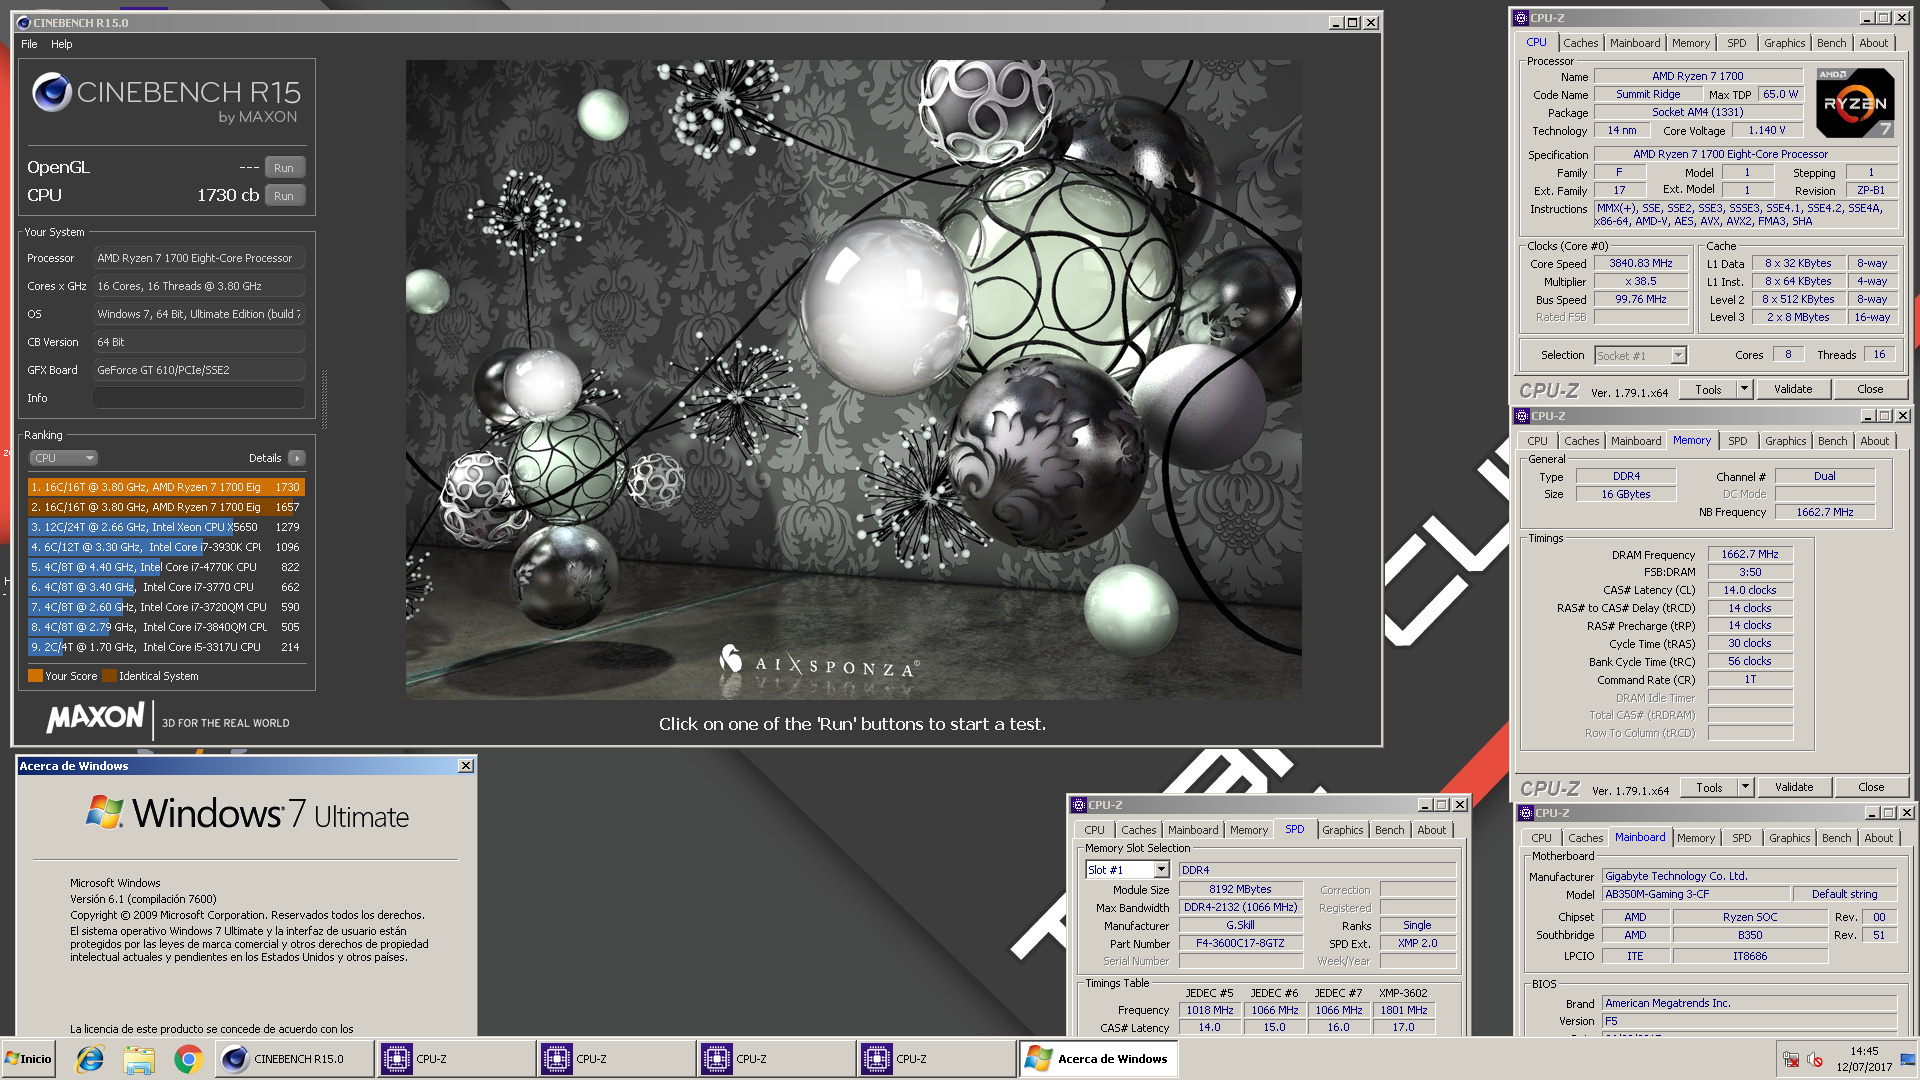1920x1080 pixels.
Task: Click the Identical System brown legend swatch
Action: point(109,676)
